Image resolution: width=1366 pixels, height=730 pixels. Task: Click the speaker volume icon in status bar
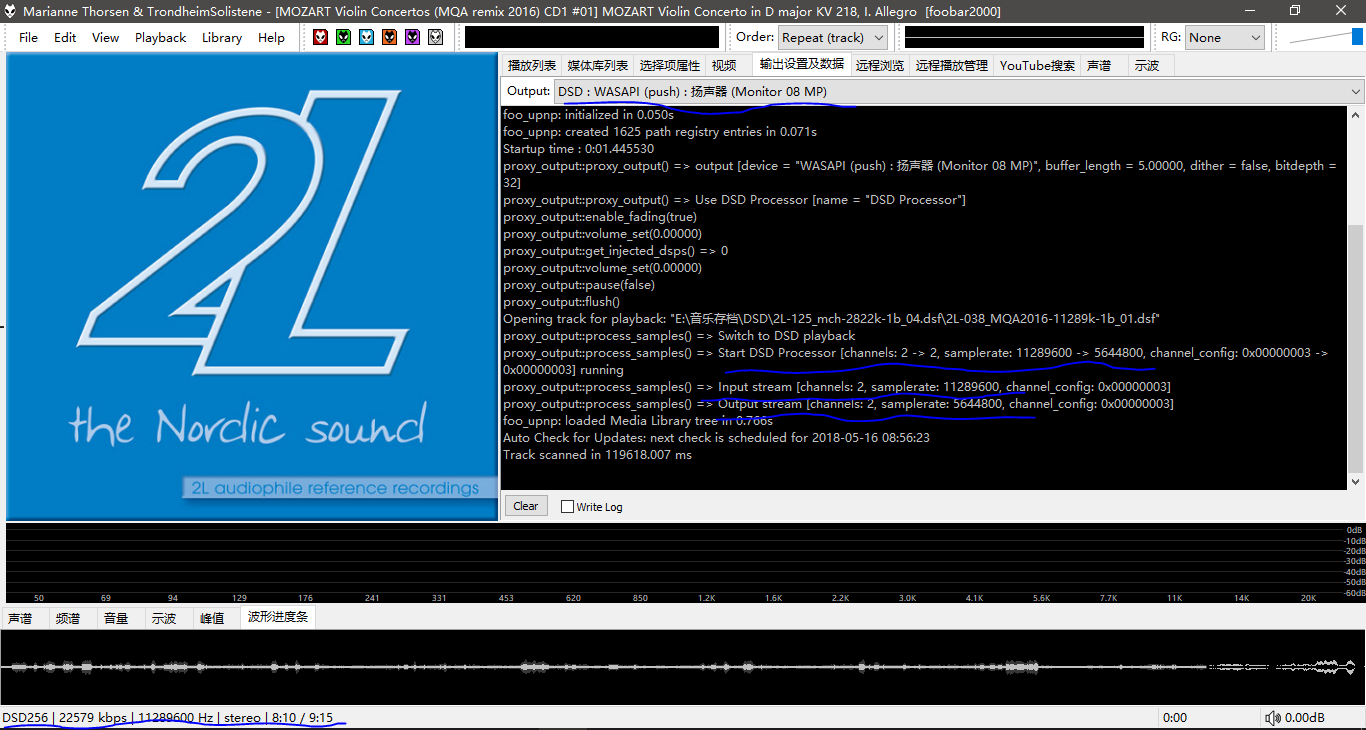point(1272,718)
